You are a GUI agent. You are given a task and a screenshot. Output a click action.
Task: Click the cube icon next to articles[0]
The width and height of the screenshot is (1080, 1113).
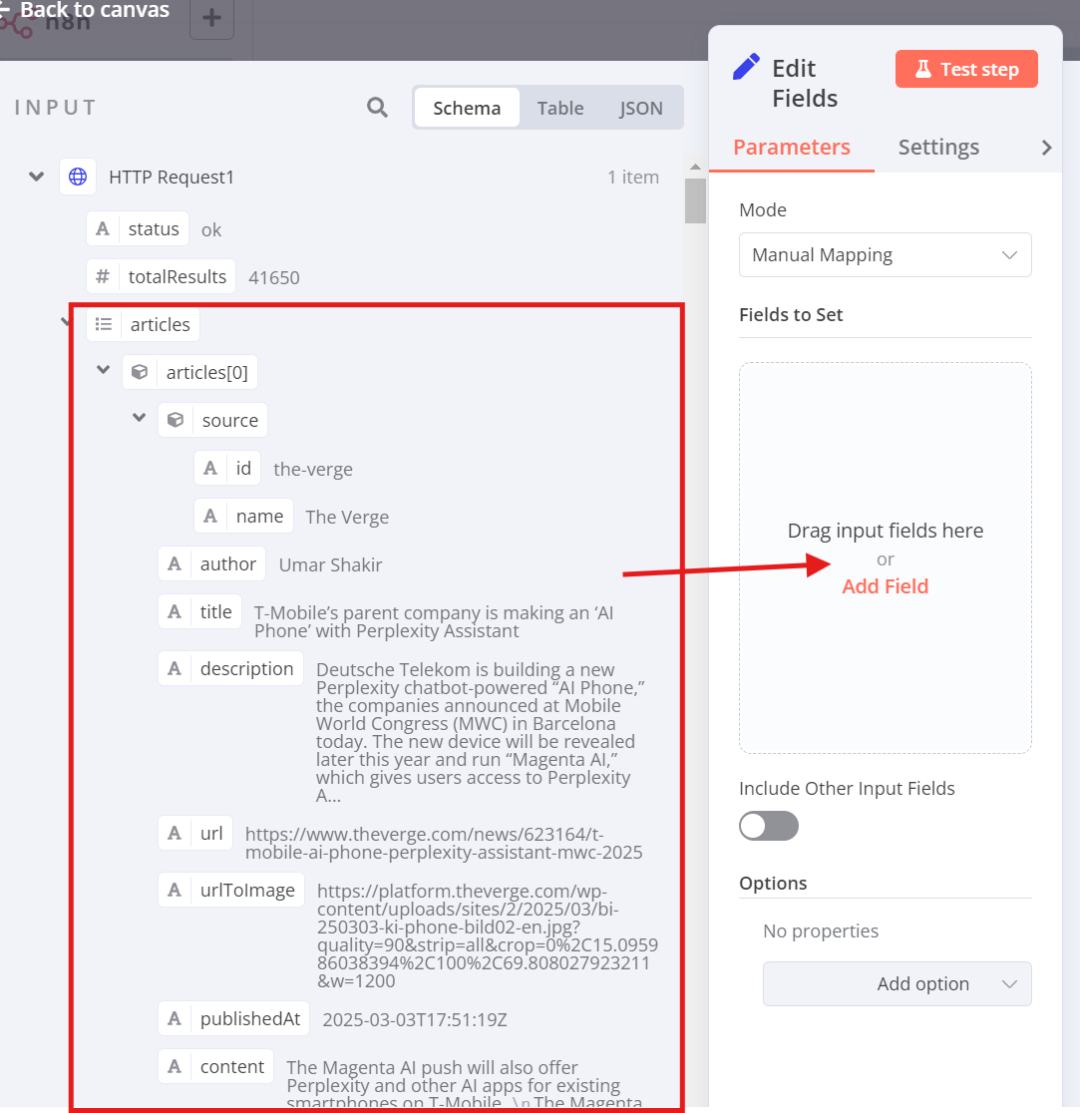(x=140, y=372)
